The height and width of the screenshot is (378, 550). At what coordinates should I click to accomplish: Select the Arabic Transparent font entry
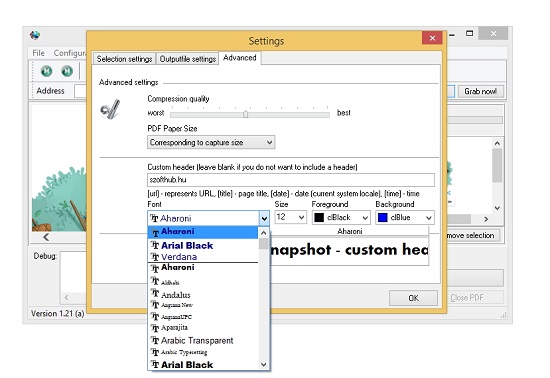point(203,340)
